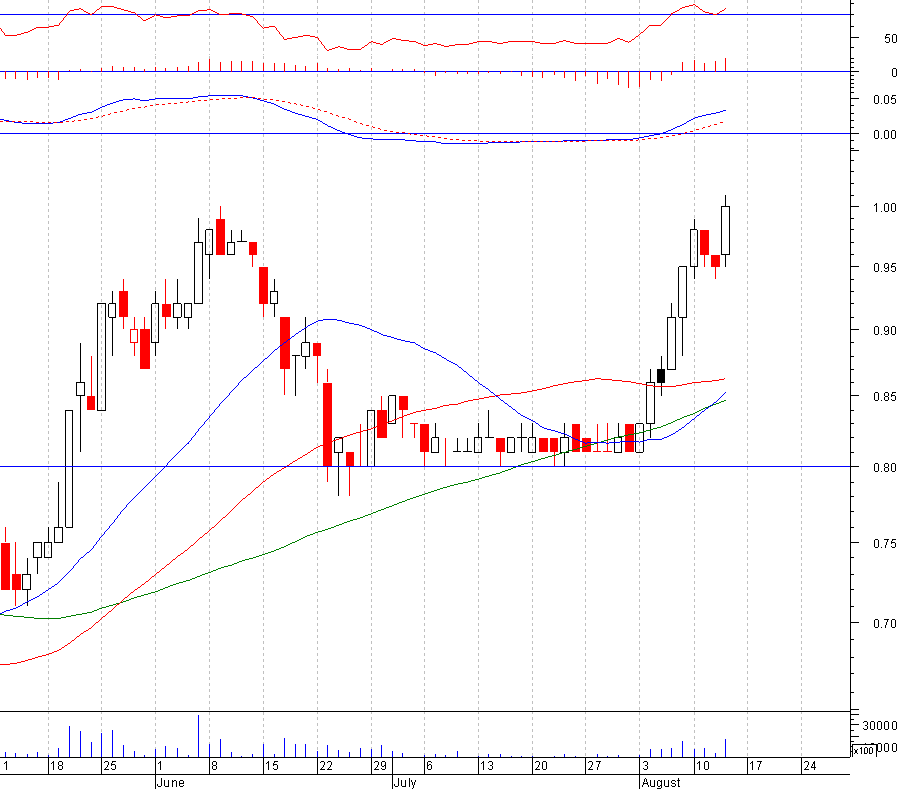
Task: Select the 0.05 MACD scale label
Action: [884, 100]
